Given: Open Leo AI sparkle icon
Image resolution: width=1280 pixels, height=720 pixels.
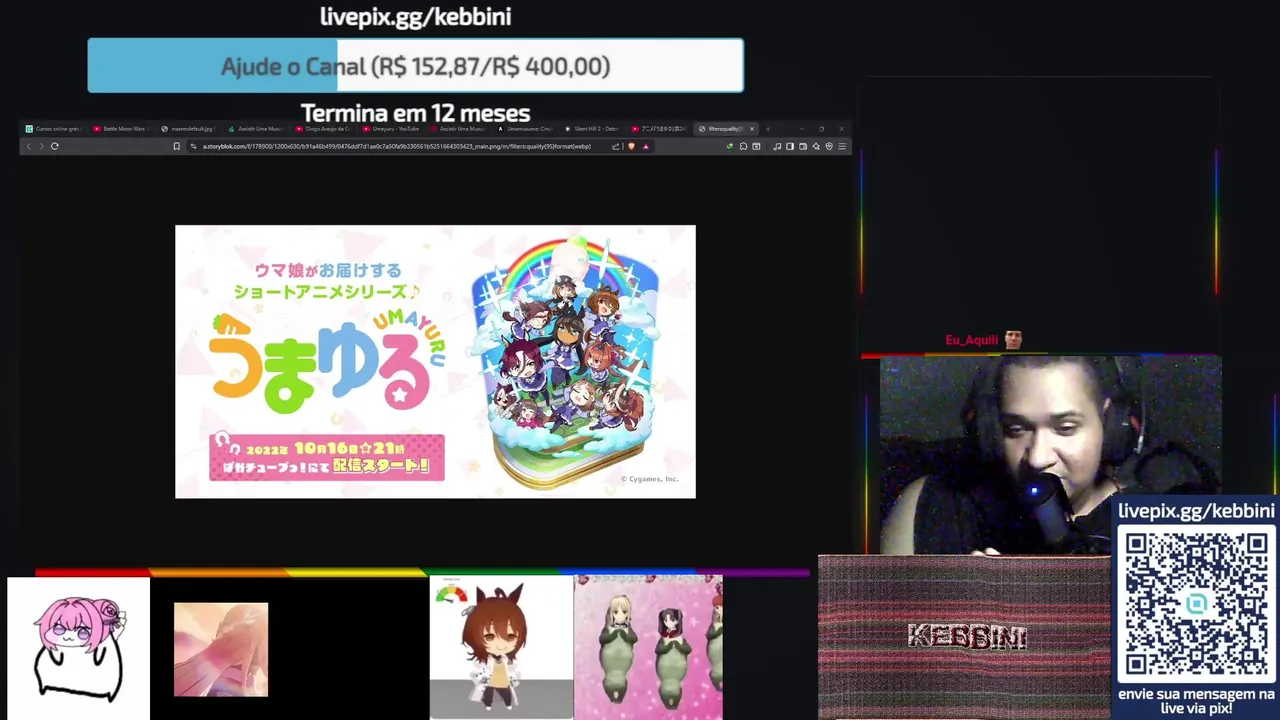Looking at the screenshot, I should (816, 146).
